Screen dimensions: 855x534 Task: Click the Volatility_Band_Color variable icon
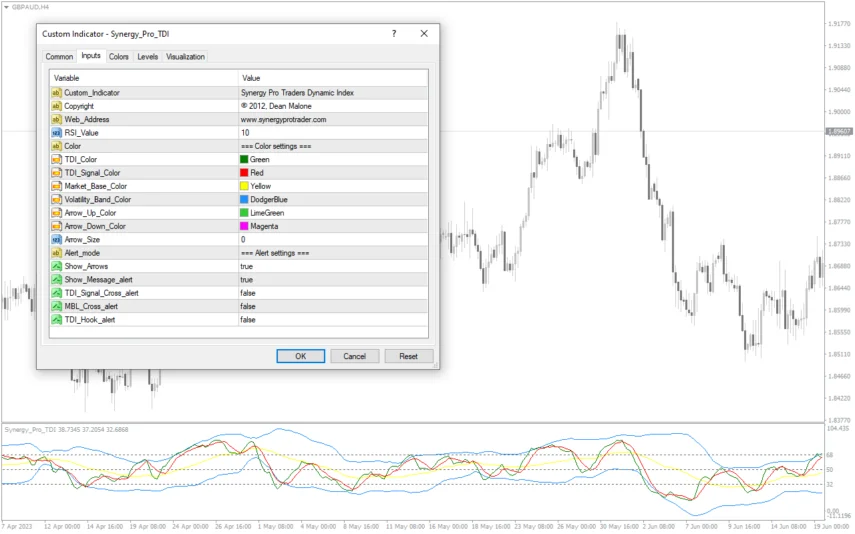[x=57, y=199]
